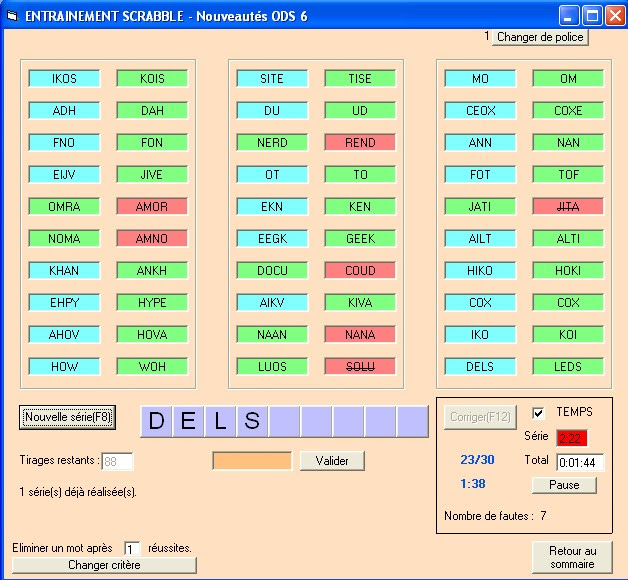Select the red REND tile
The width and height of the screenshot is (628, 580).
click(360, 143)
